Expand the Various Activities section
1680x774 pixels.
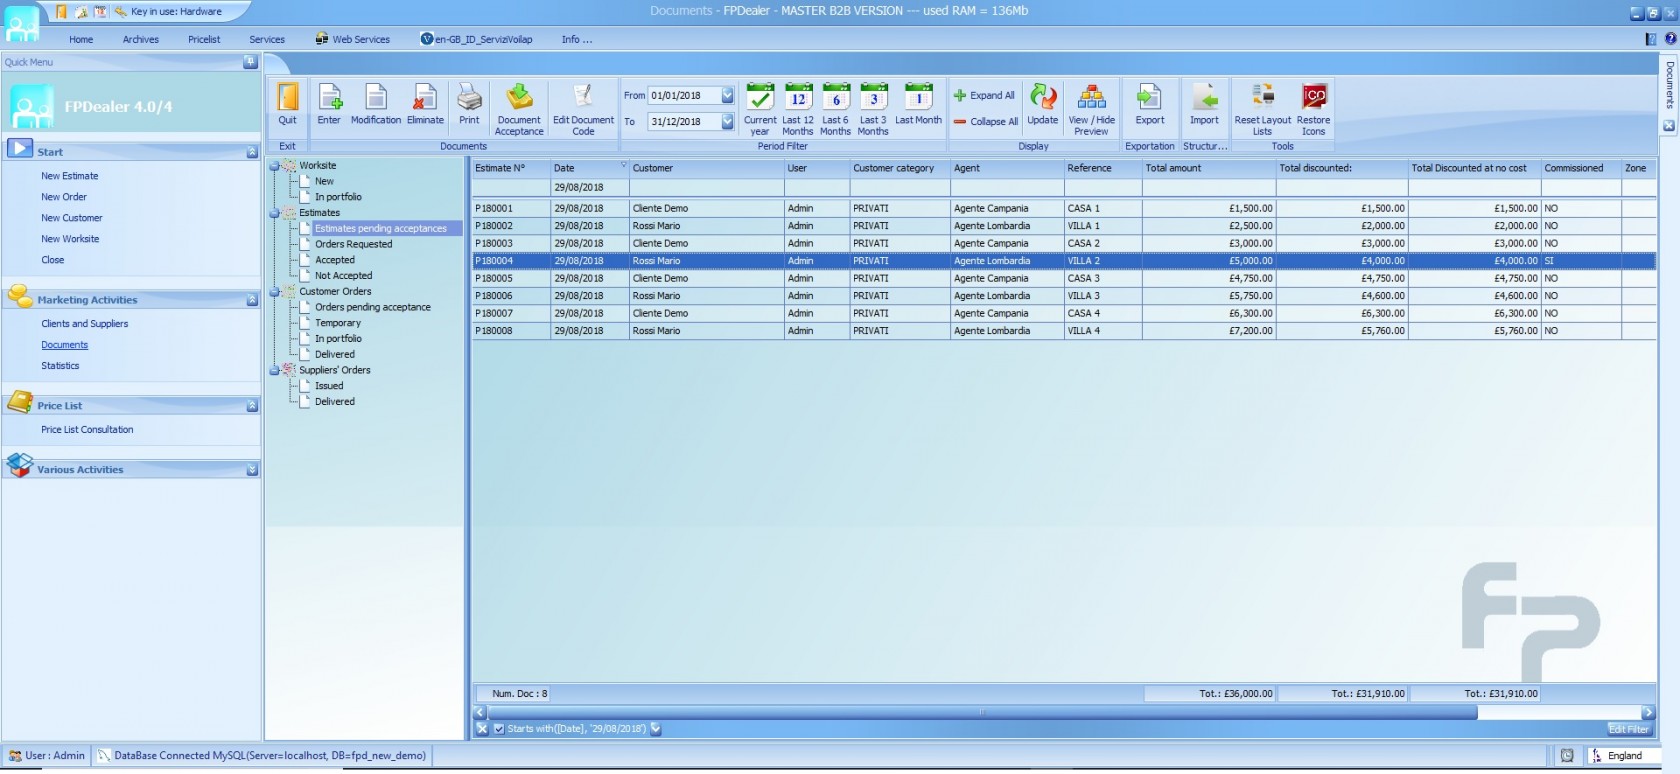pos(252,470)
